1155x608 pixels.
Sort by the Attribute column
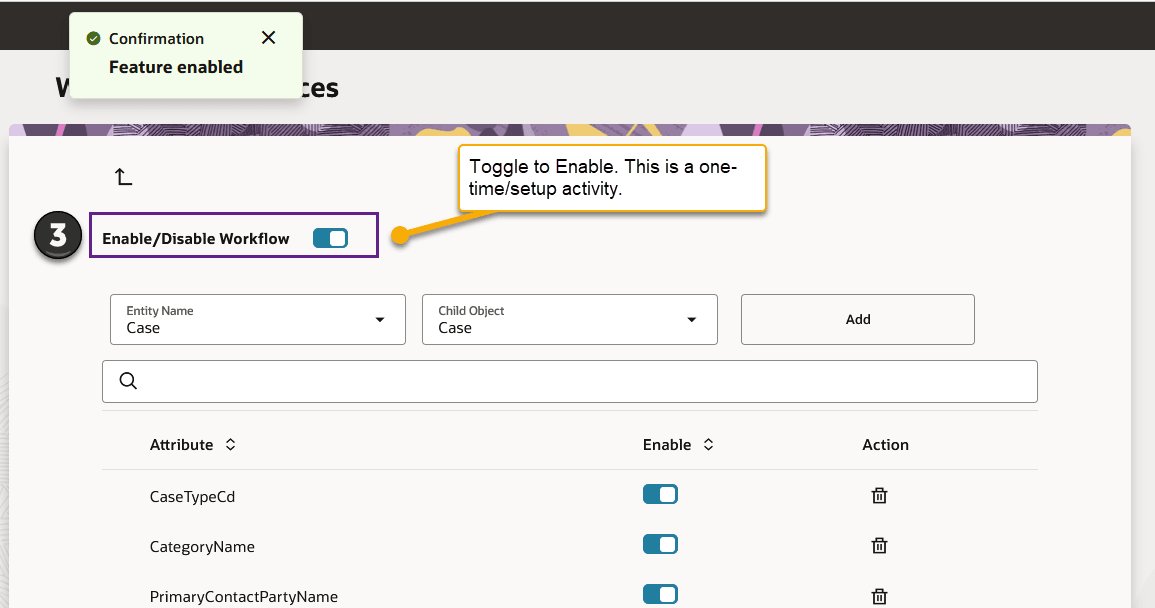(x=230, y=445)
